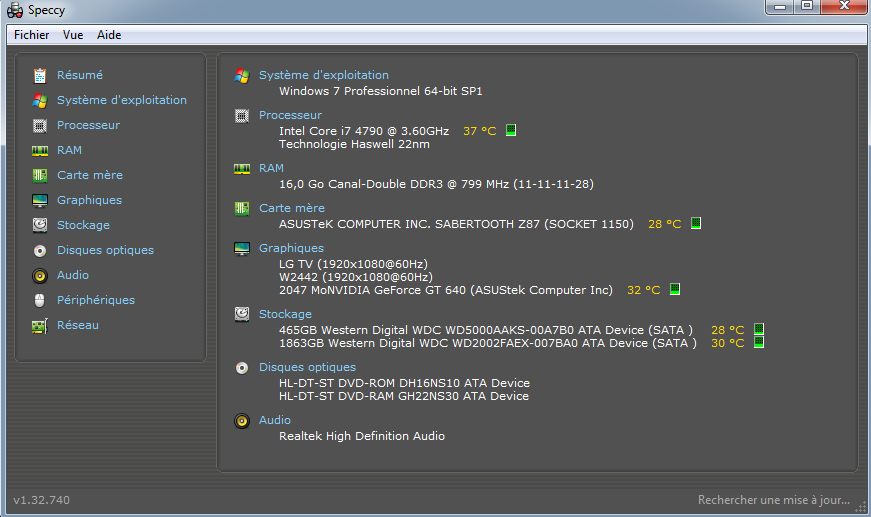Click the RAM module icon in sidebar

[40, 150]
